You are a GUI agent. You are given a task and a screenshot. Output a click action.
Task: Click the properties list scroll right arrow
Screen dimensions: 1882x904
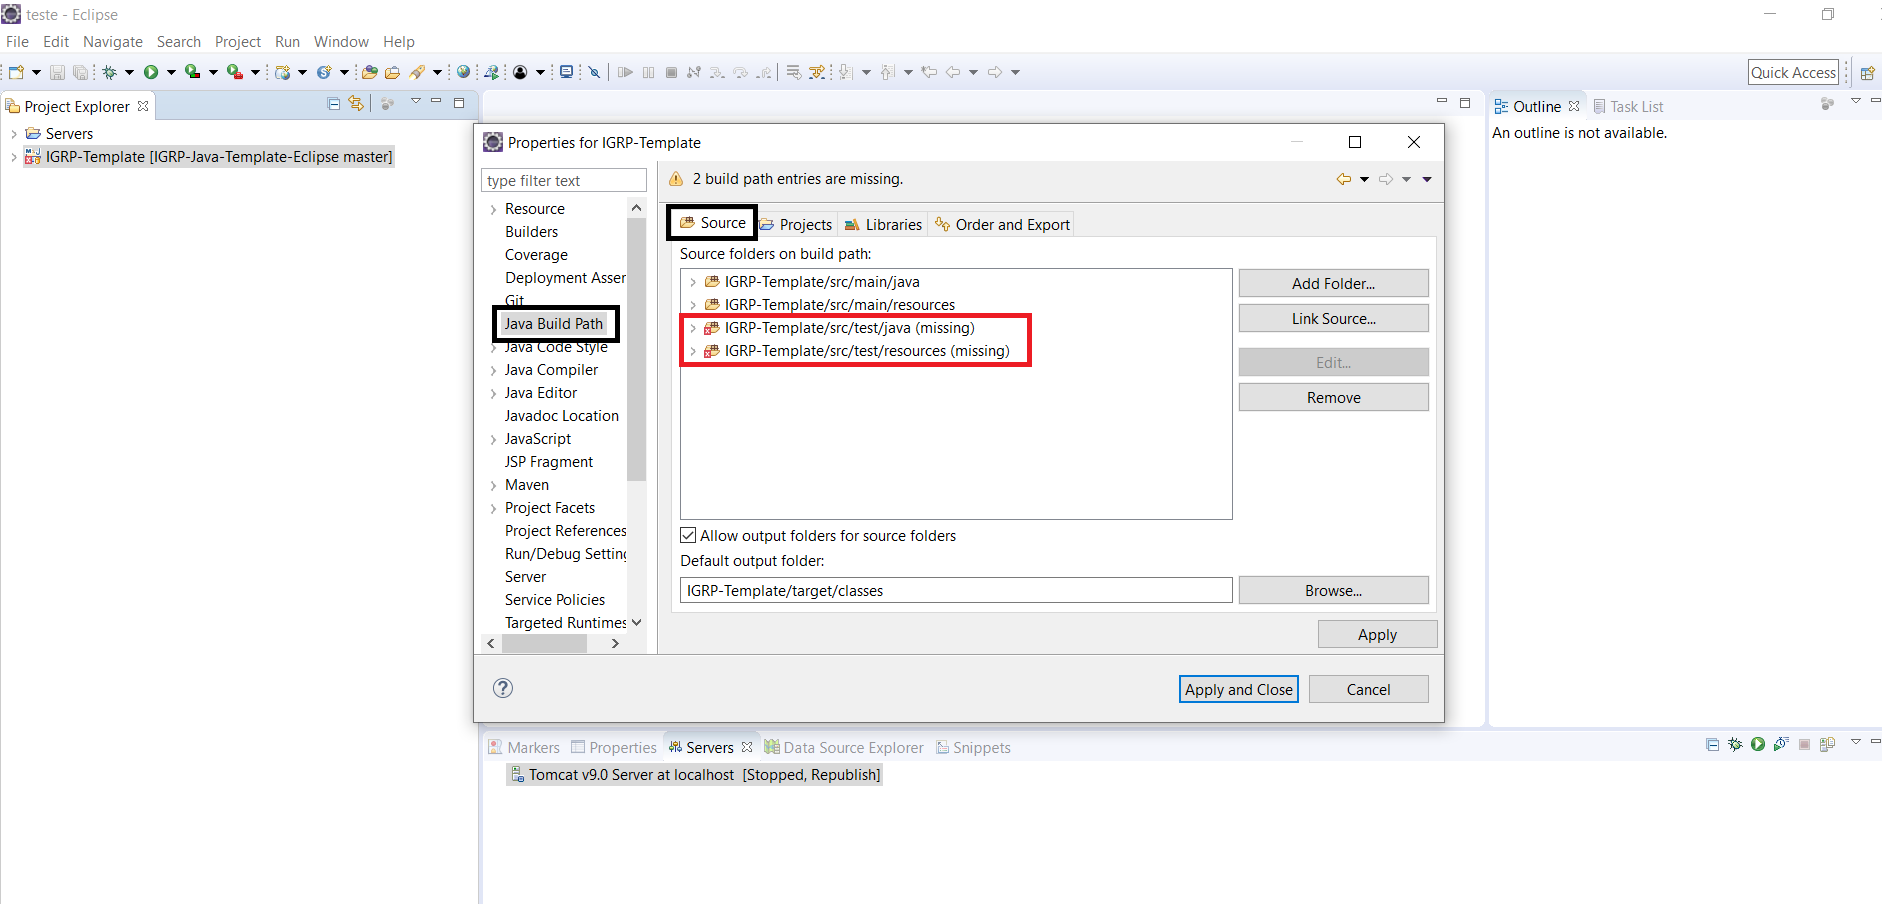(615, 643)
